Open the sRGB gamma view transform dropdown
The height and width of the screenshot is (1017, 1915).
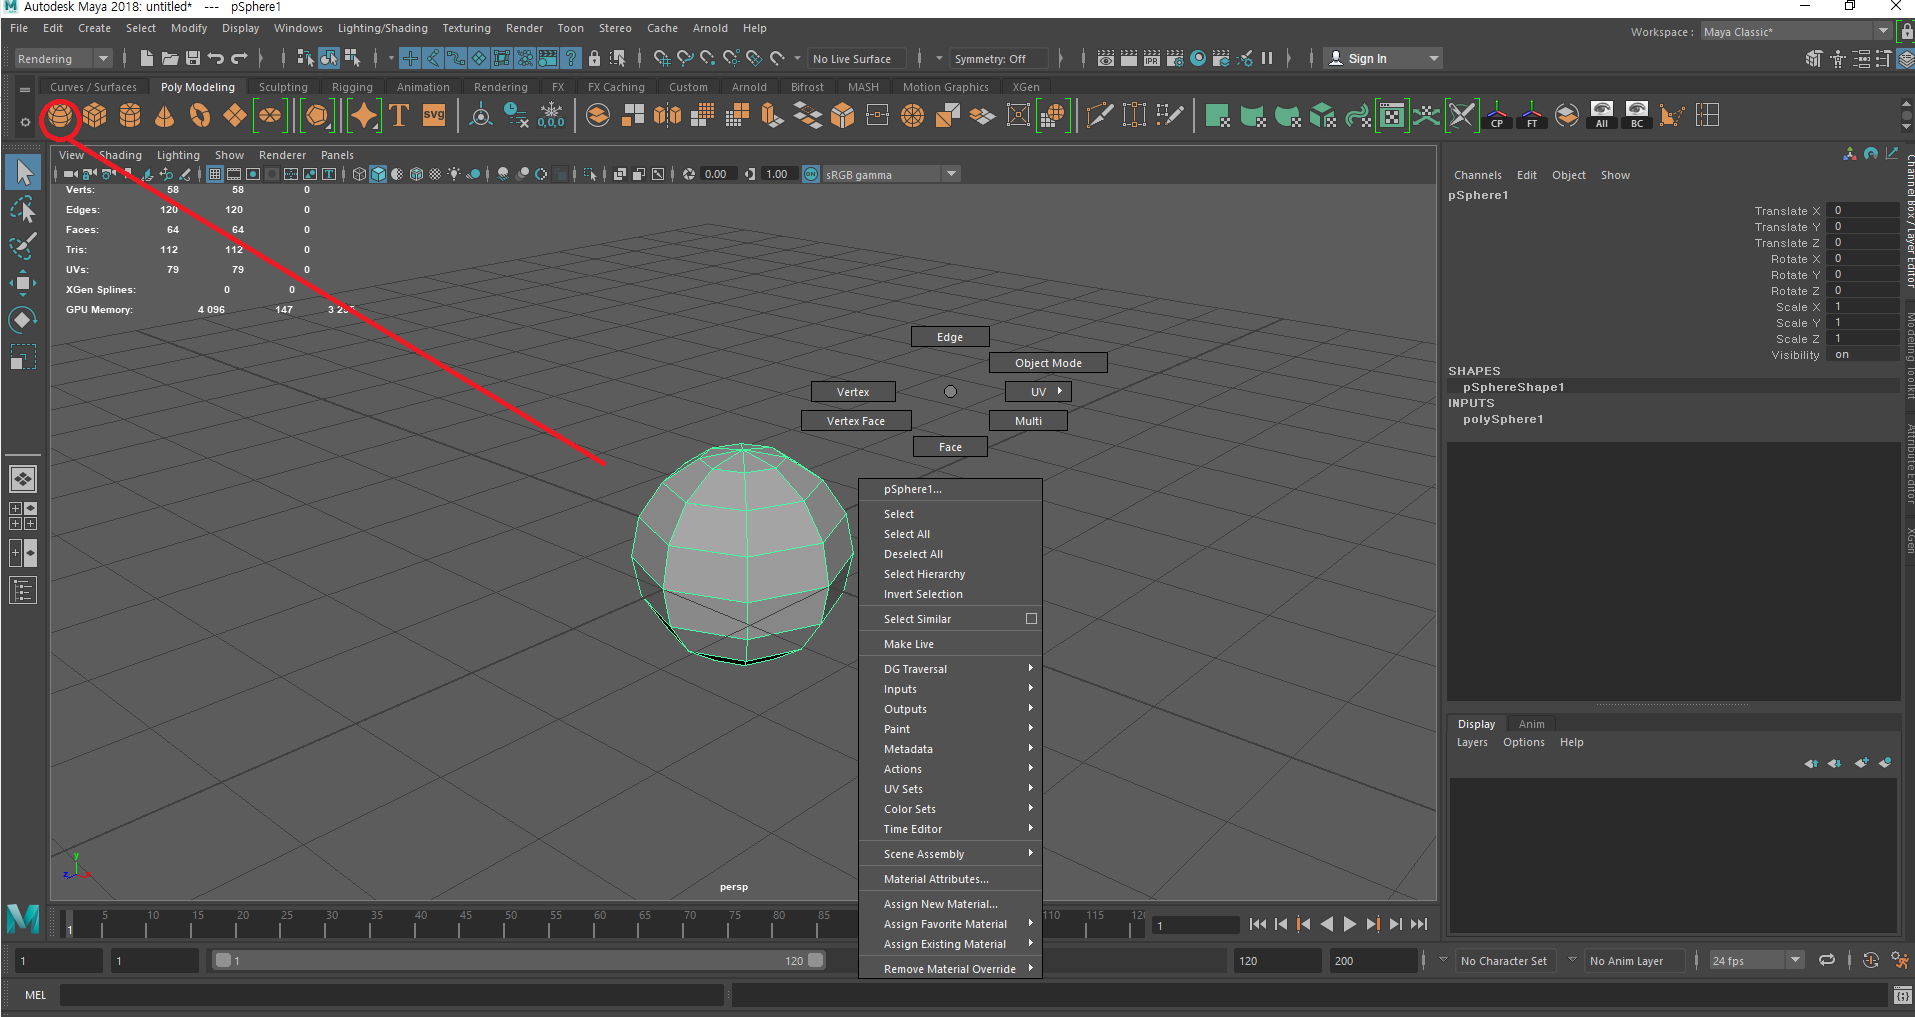pyautogui.click(x=892, y=174)
